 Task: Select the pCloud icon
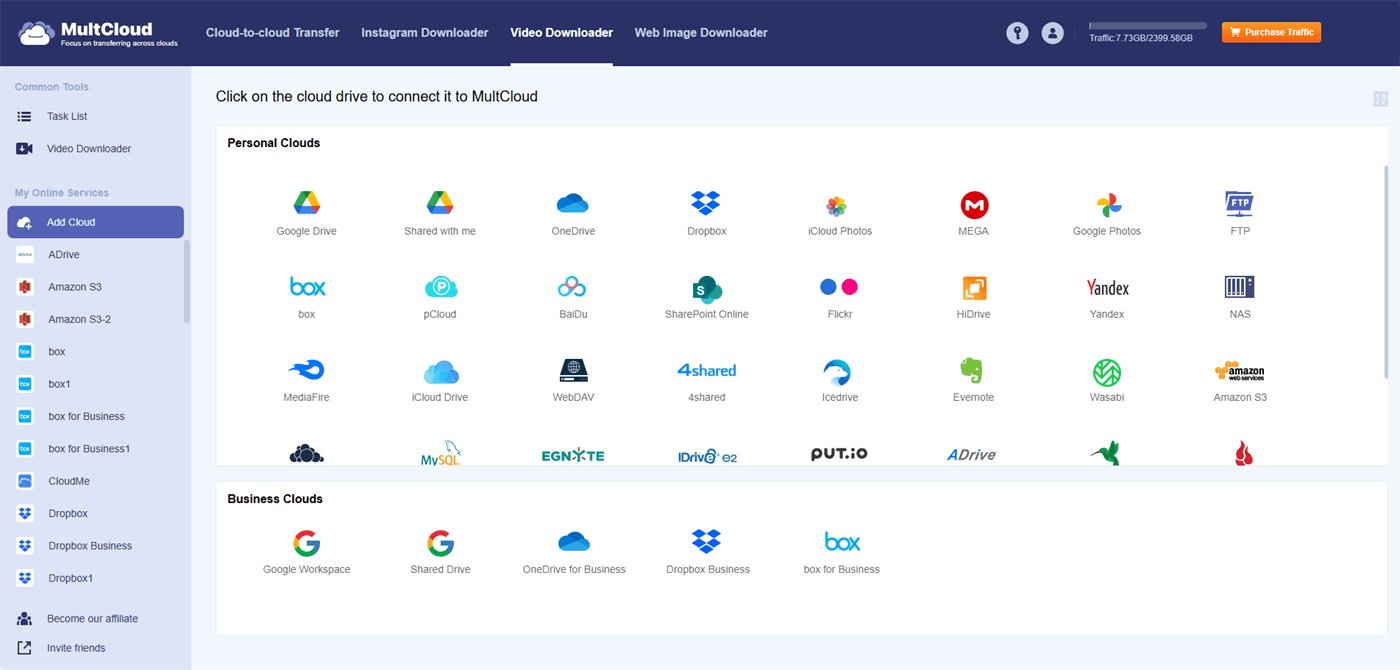pos(440,288)
